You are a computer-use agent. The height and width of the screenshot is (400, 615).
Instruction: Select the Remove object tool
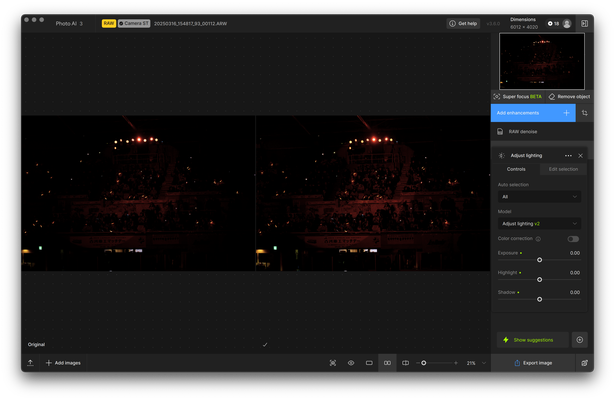coord(569,96)
